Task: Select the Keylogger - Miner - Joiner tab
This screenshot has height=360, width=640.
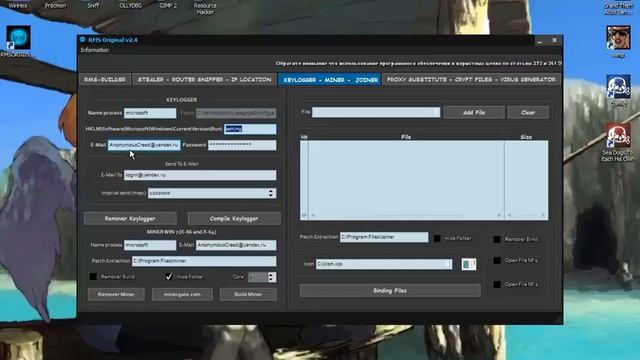Action: coord(330,79)
